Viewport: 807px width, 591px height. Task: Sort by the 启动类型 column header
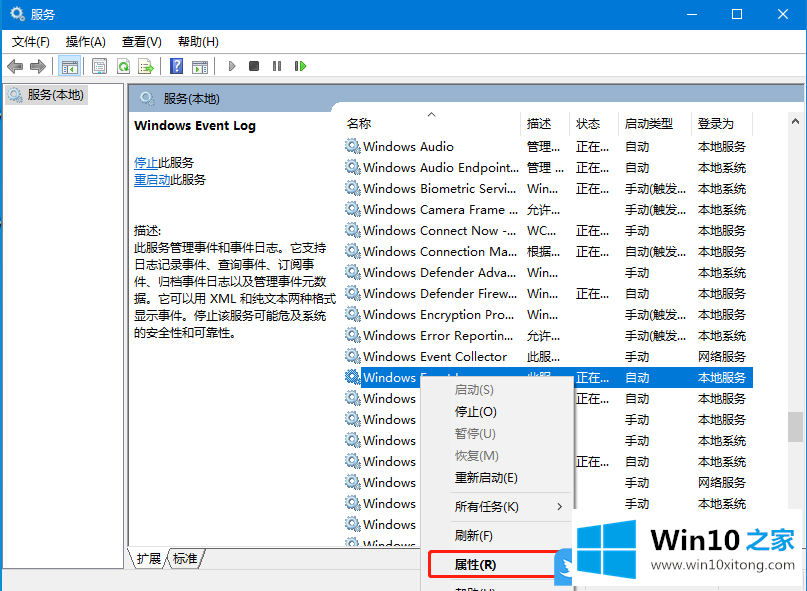point(655,124)
